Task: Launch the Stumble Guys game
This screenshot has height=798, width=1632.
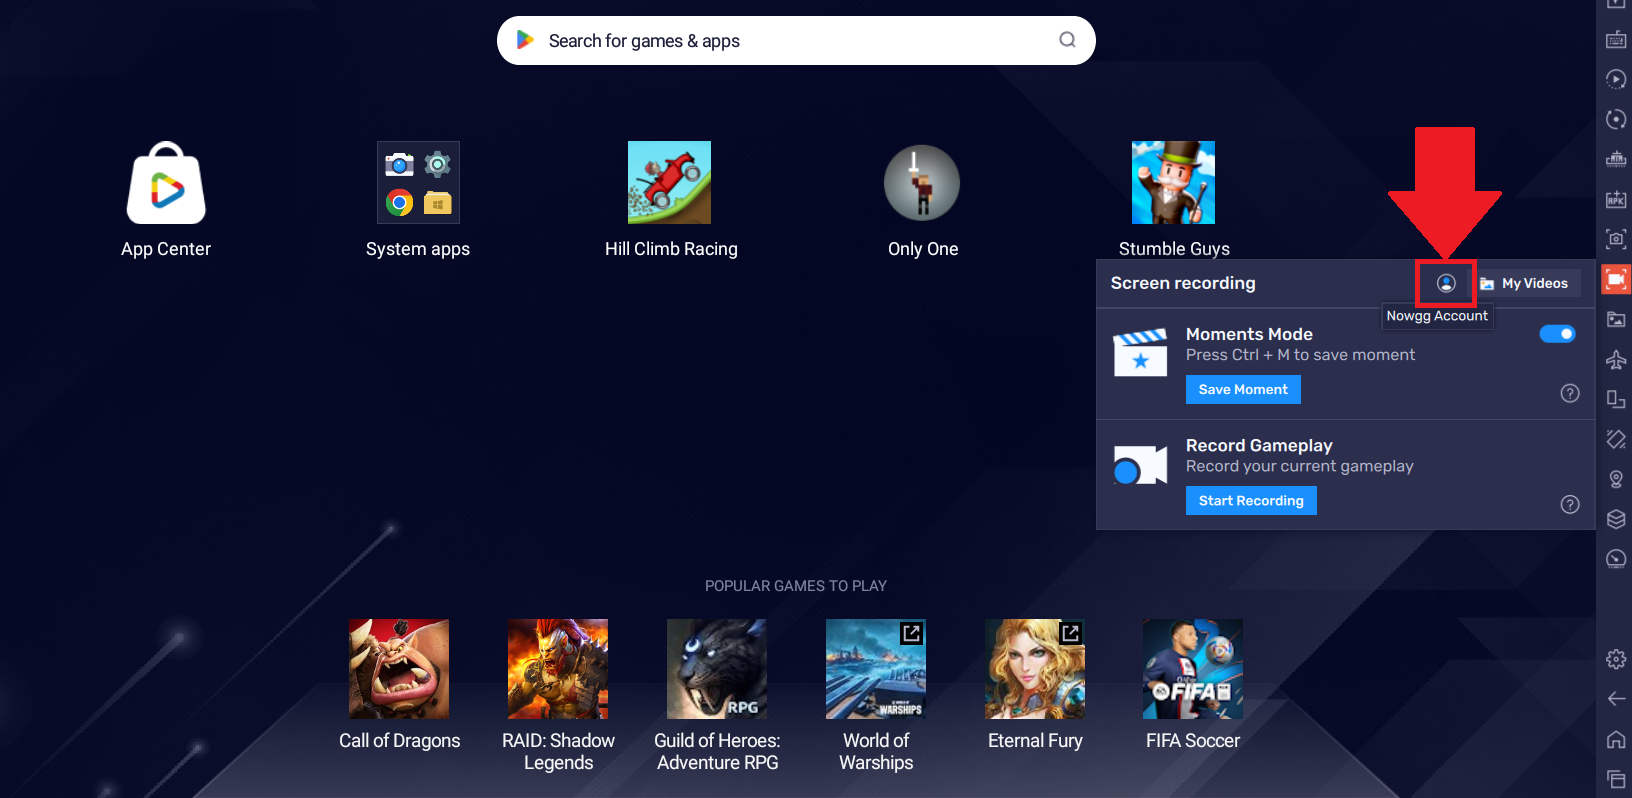Action: point(1173,182)
